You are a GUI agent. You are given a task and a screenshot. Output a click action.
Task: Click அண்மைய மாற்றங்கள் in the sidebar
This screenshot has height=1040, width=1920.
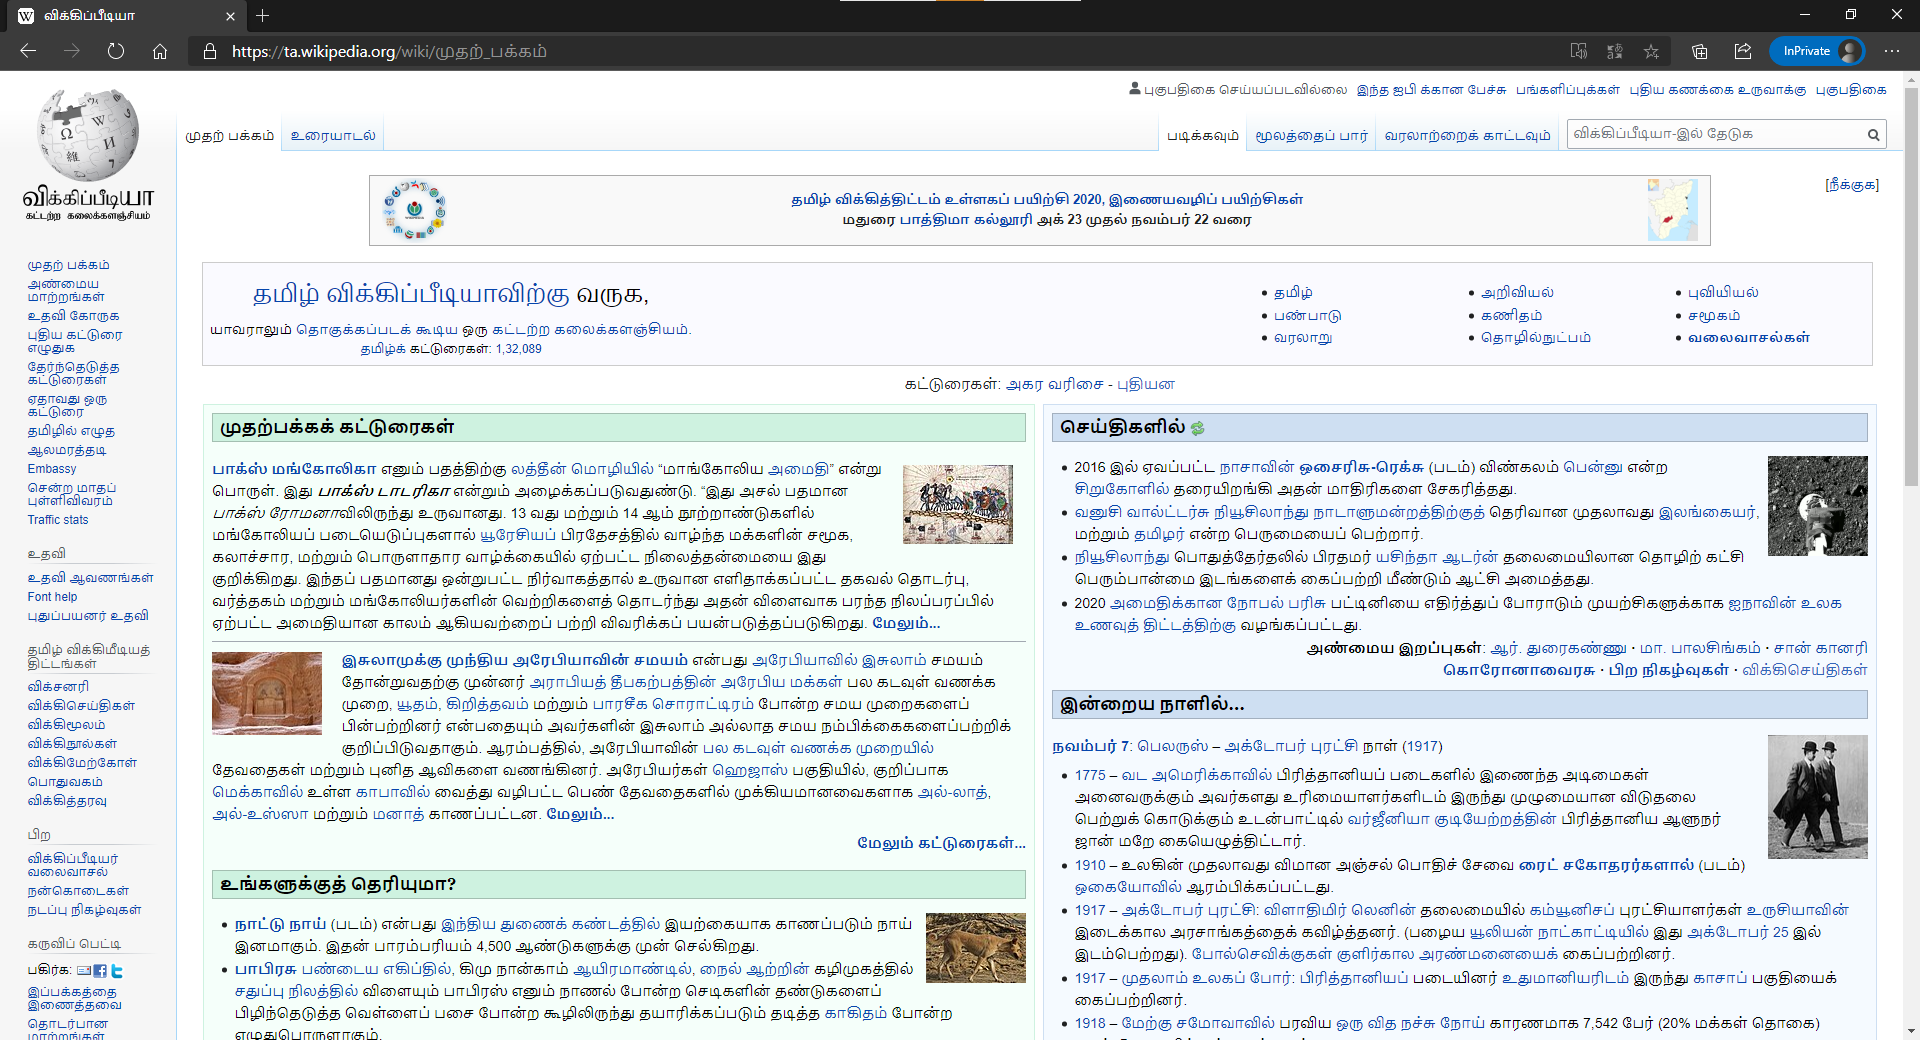point(66,290)
